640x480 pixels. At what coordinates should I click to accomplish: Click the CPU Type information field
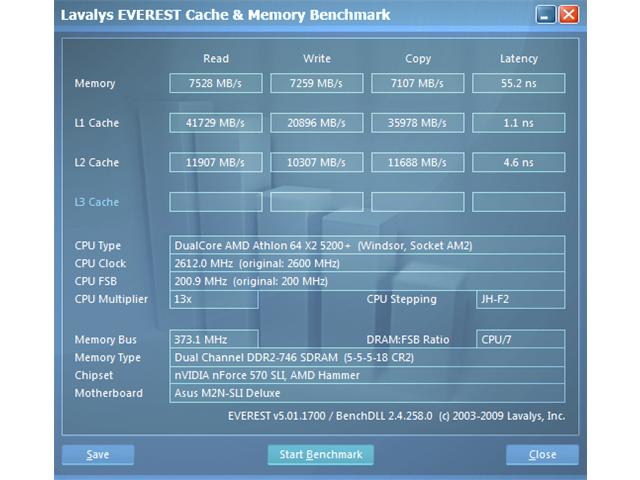coord(367,245)
